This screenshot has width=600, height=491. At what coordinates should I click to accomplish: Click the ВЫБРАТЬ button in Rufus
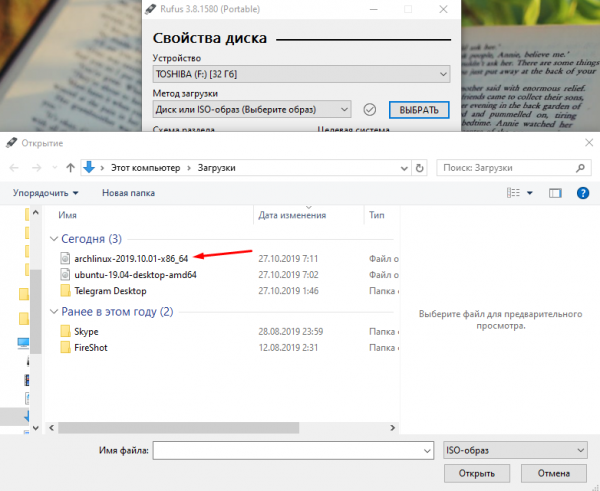[419, 110]
